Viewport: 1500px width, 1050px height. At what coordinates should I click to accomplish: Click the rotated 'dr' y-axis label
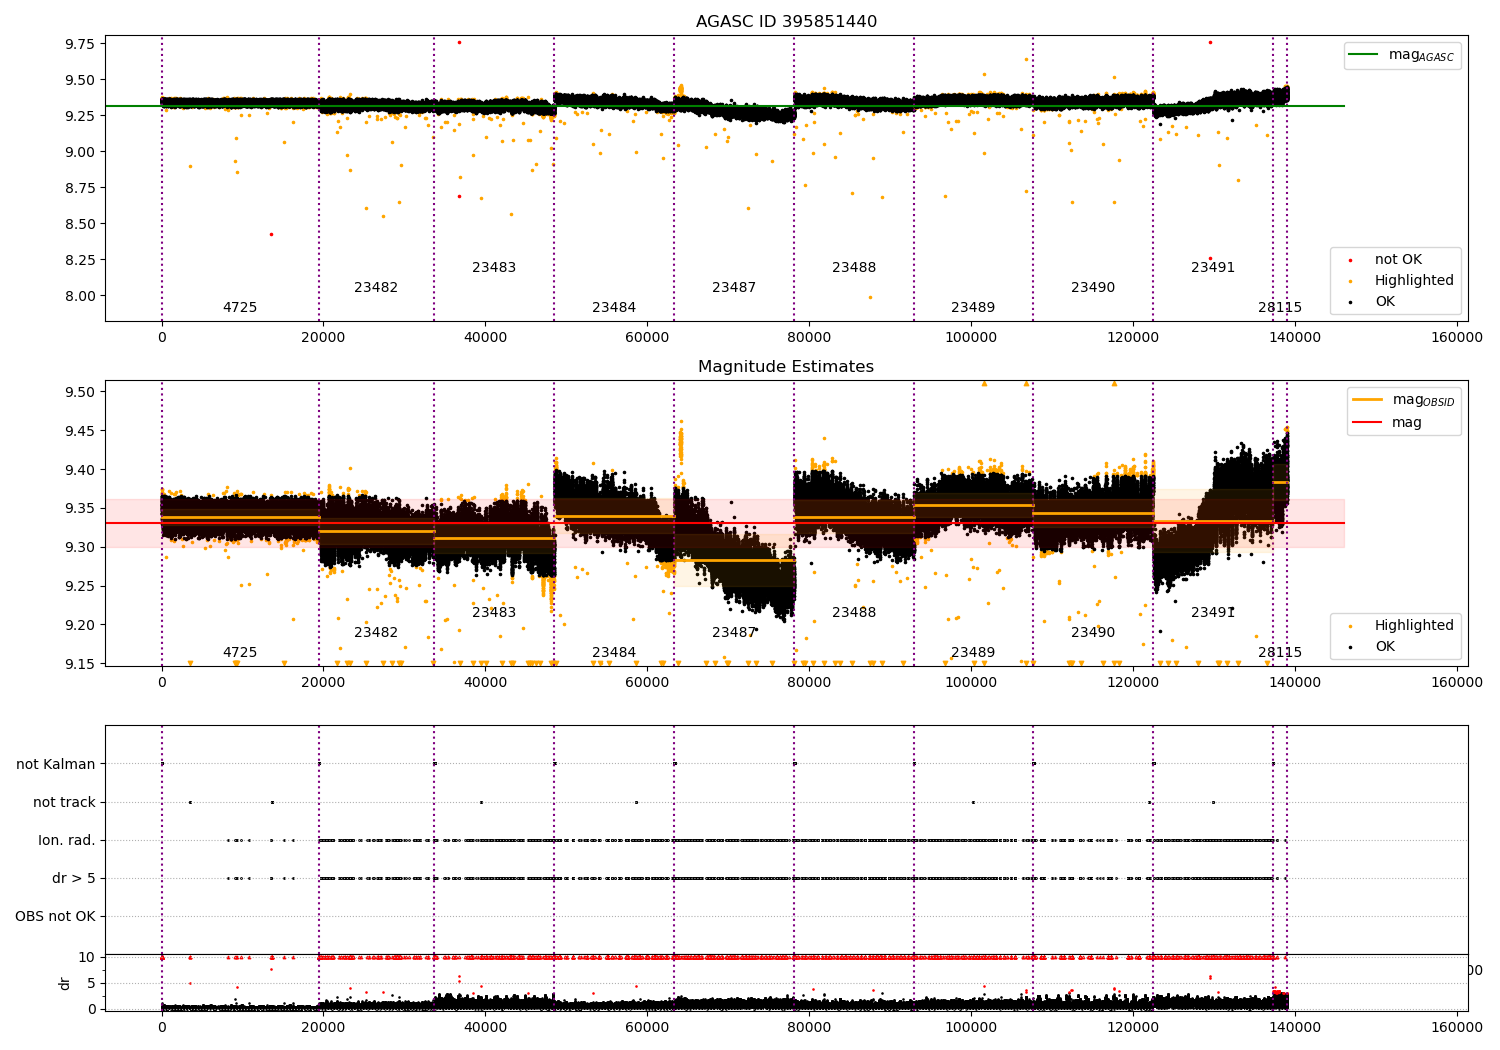point(65,983)
